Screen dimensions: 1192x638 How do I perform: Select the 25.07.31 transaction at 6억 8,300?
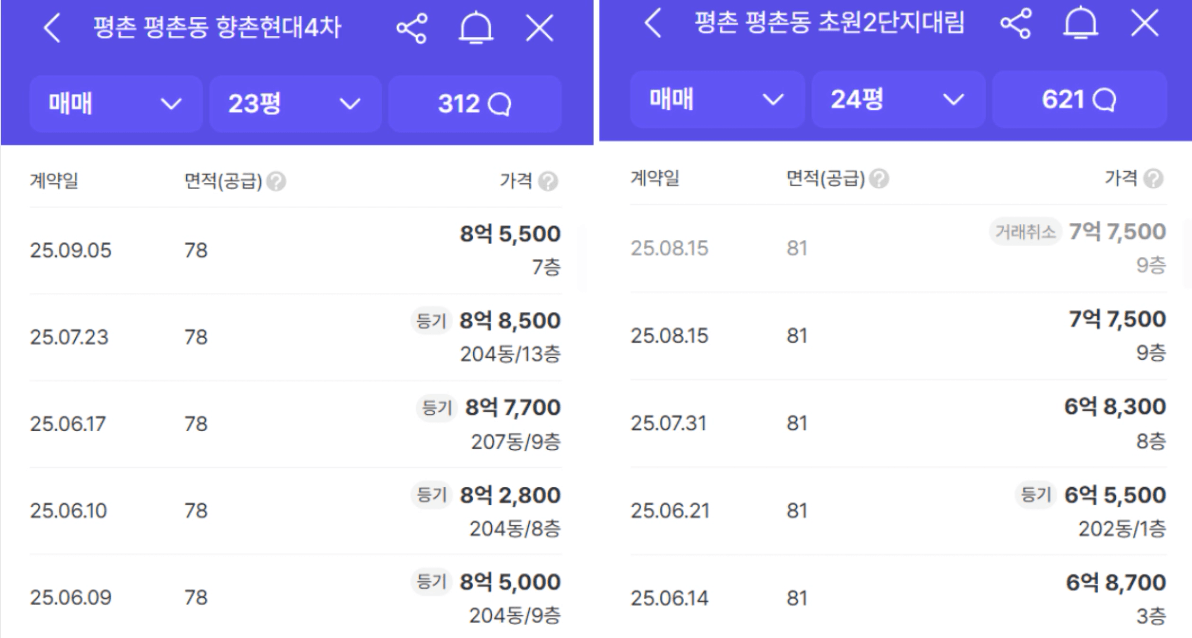pyautogui.click(x=898, y=423)
